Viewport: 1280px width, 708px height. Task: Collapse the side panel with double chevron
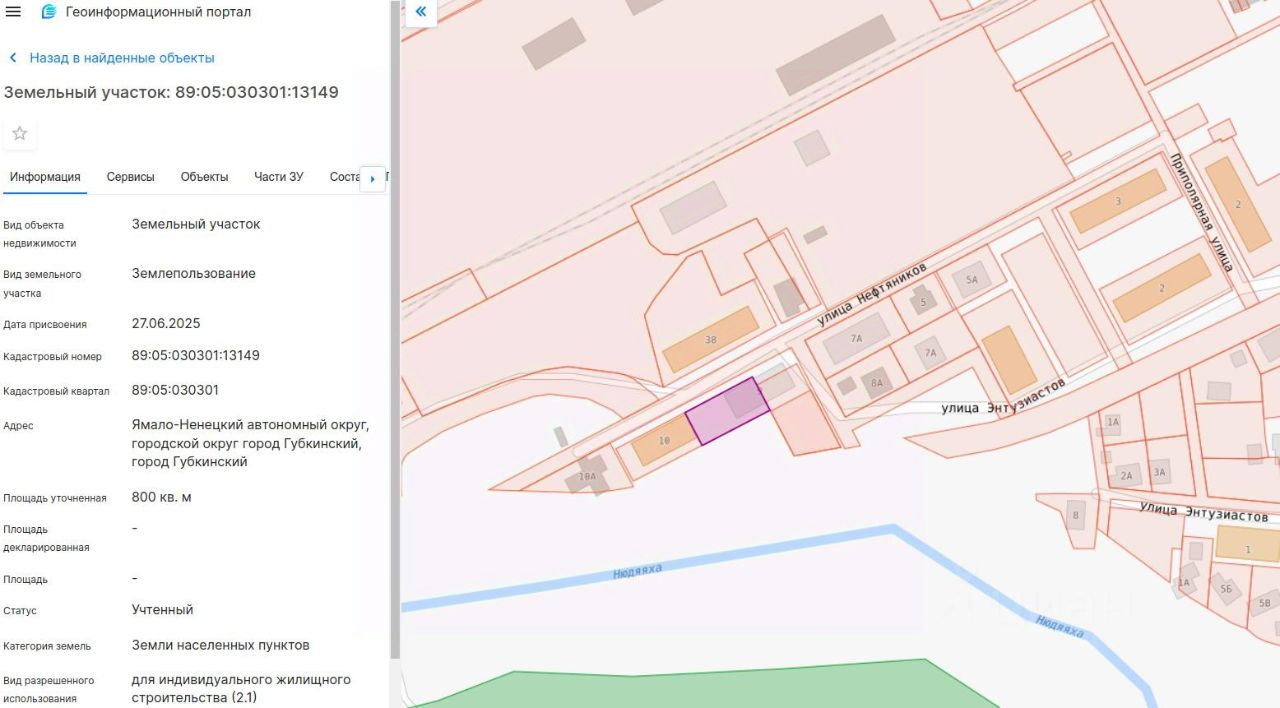coord(420,12)
